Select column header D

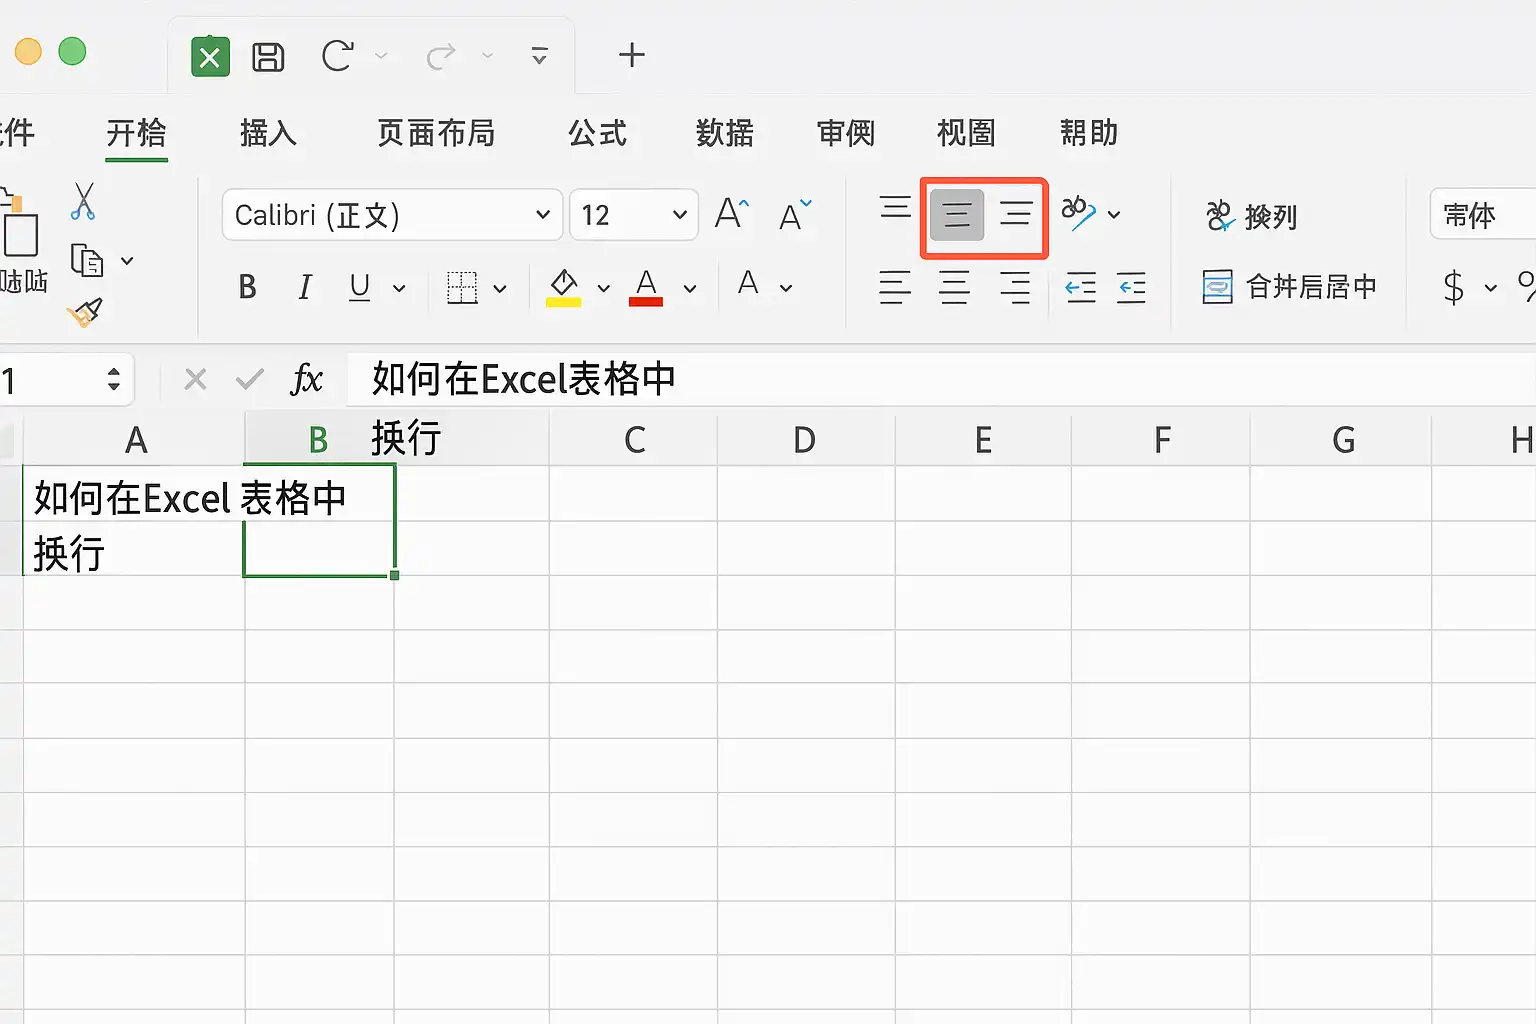pyautogui.click(x=805, y=440)
